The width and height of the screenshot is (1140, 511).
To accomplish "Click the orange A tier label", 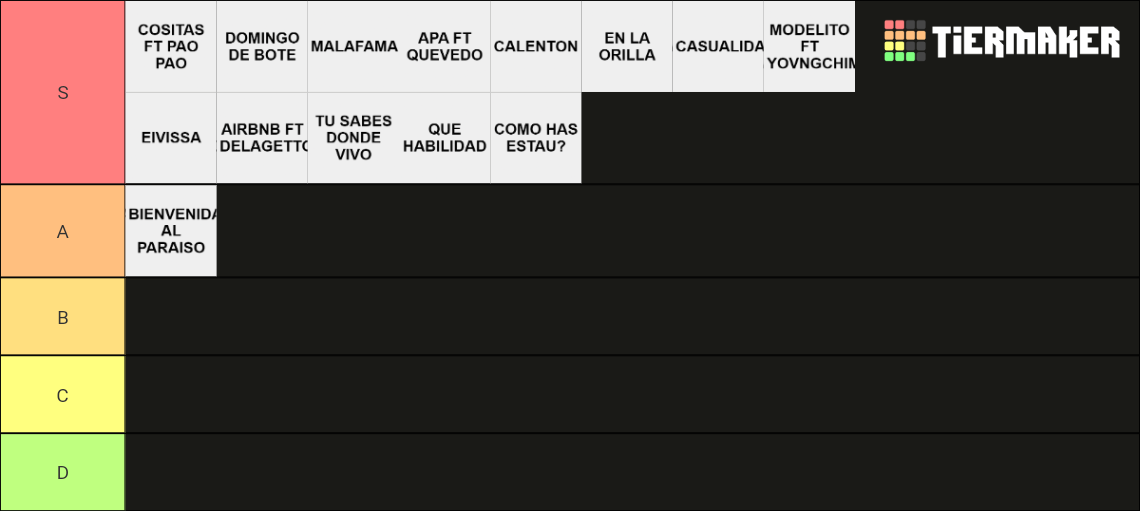I will coord(63,231).
